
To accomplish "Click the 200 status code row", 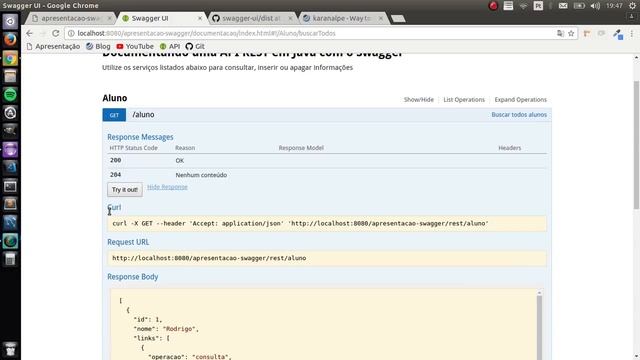I will [327, 160].
